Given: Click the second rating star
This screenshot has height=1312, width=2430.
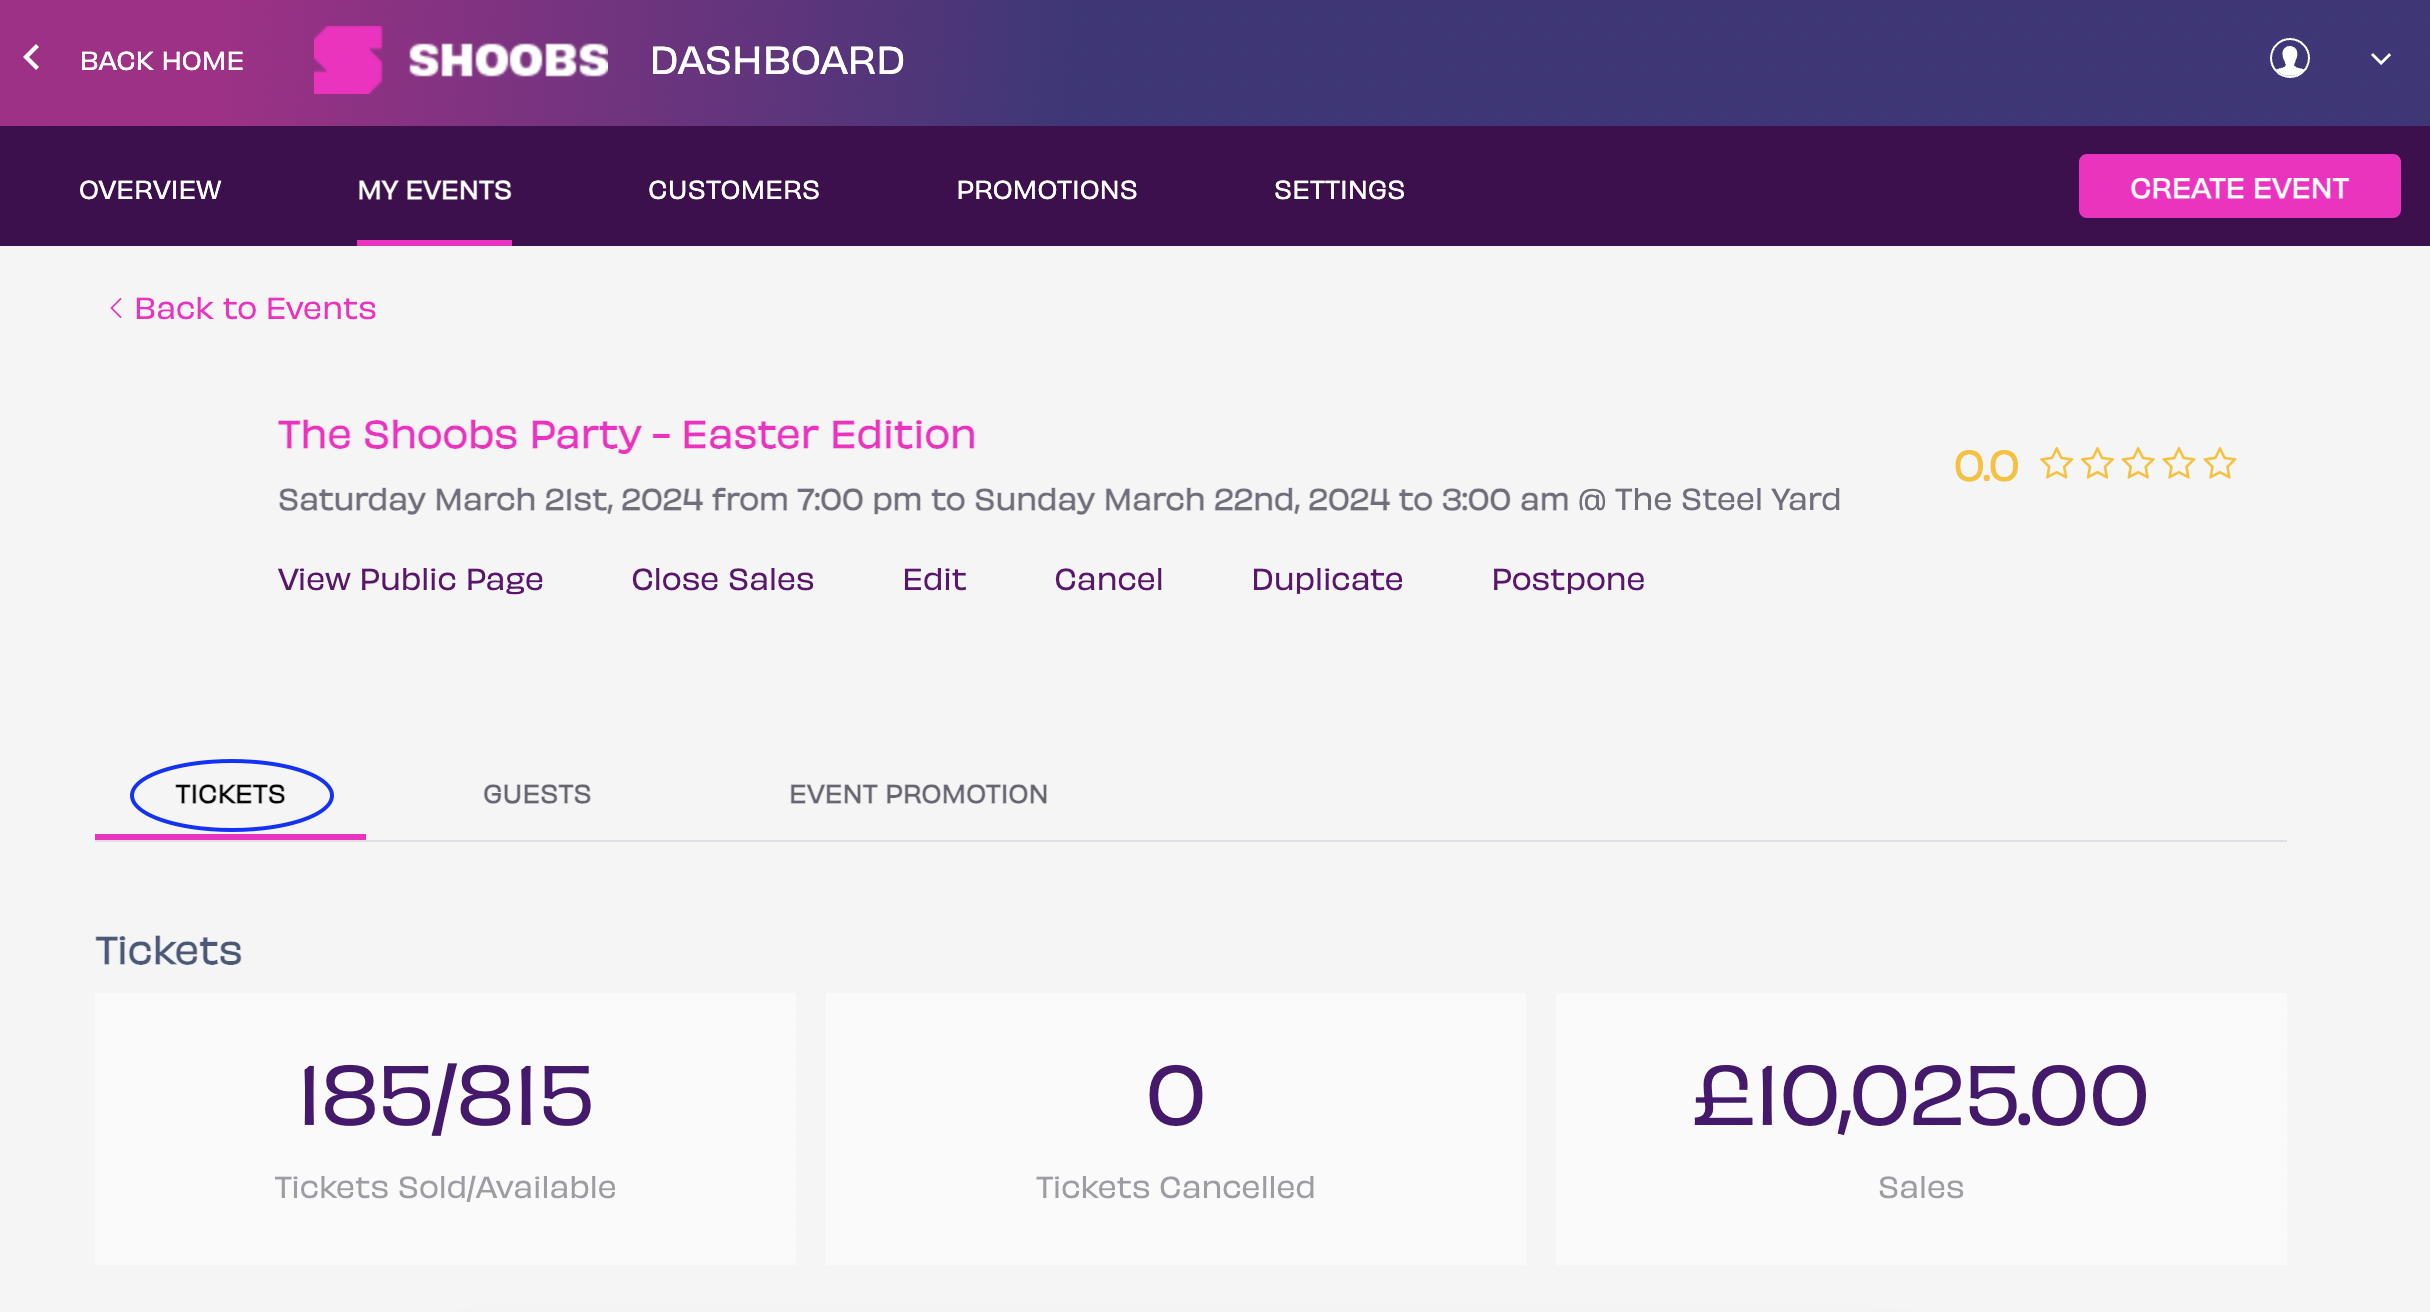Looking at the screenshot, I should point(2097,464).
